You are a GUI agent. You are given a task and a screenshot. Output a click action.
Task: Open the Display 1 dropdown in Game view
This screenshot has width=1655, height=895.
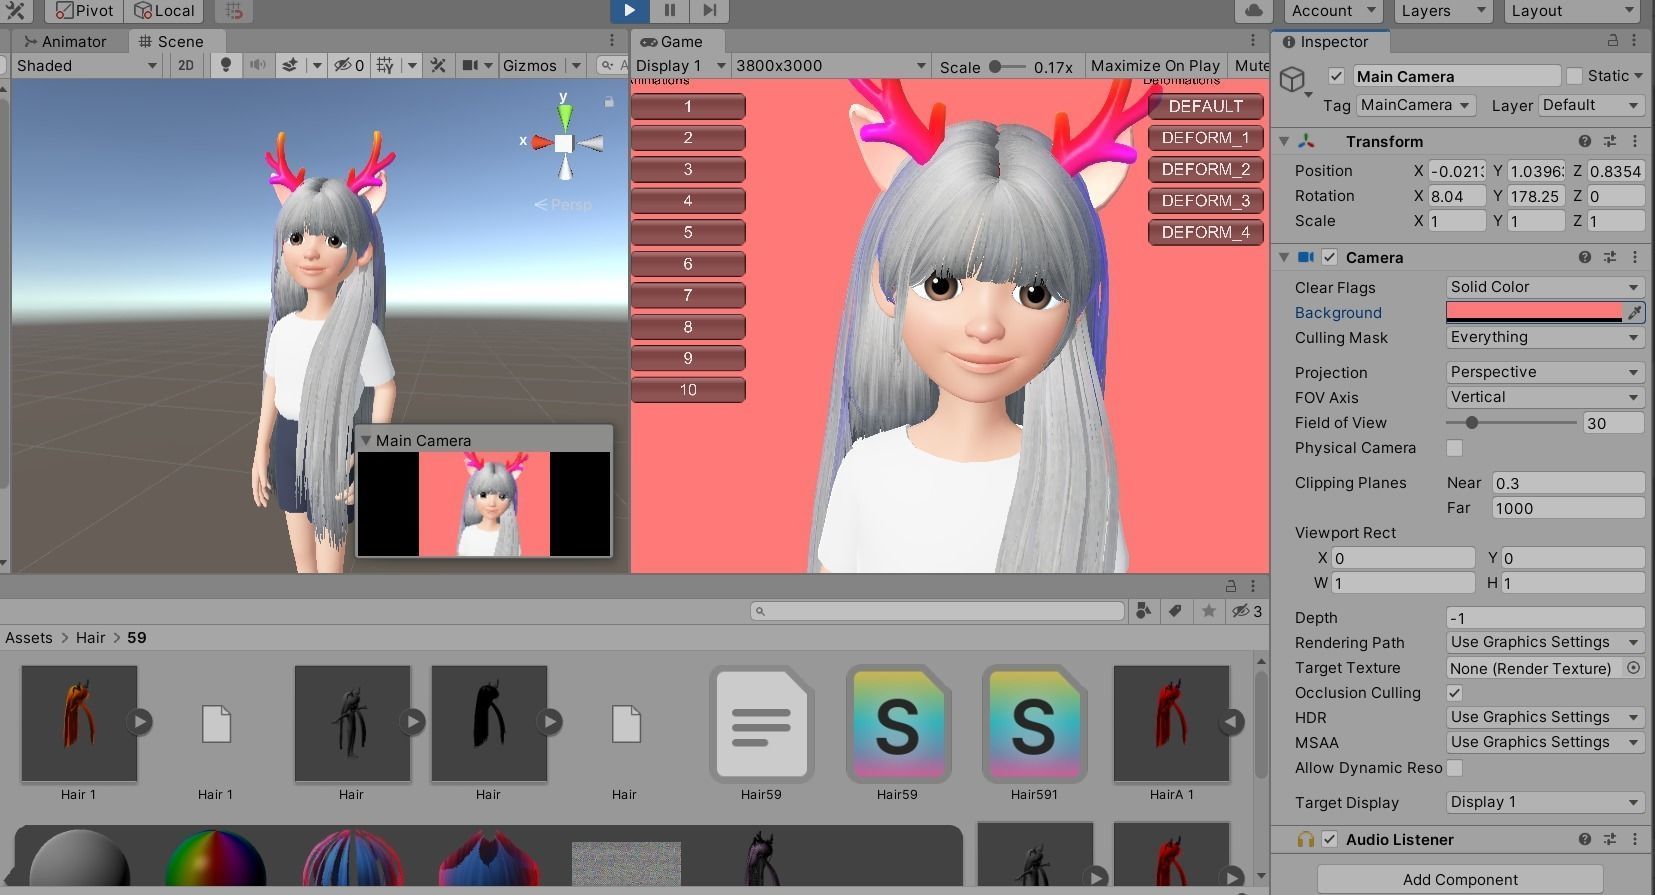680,65
